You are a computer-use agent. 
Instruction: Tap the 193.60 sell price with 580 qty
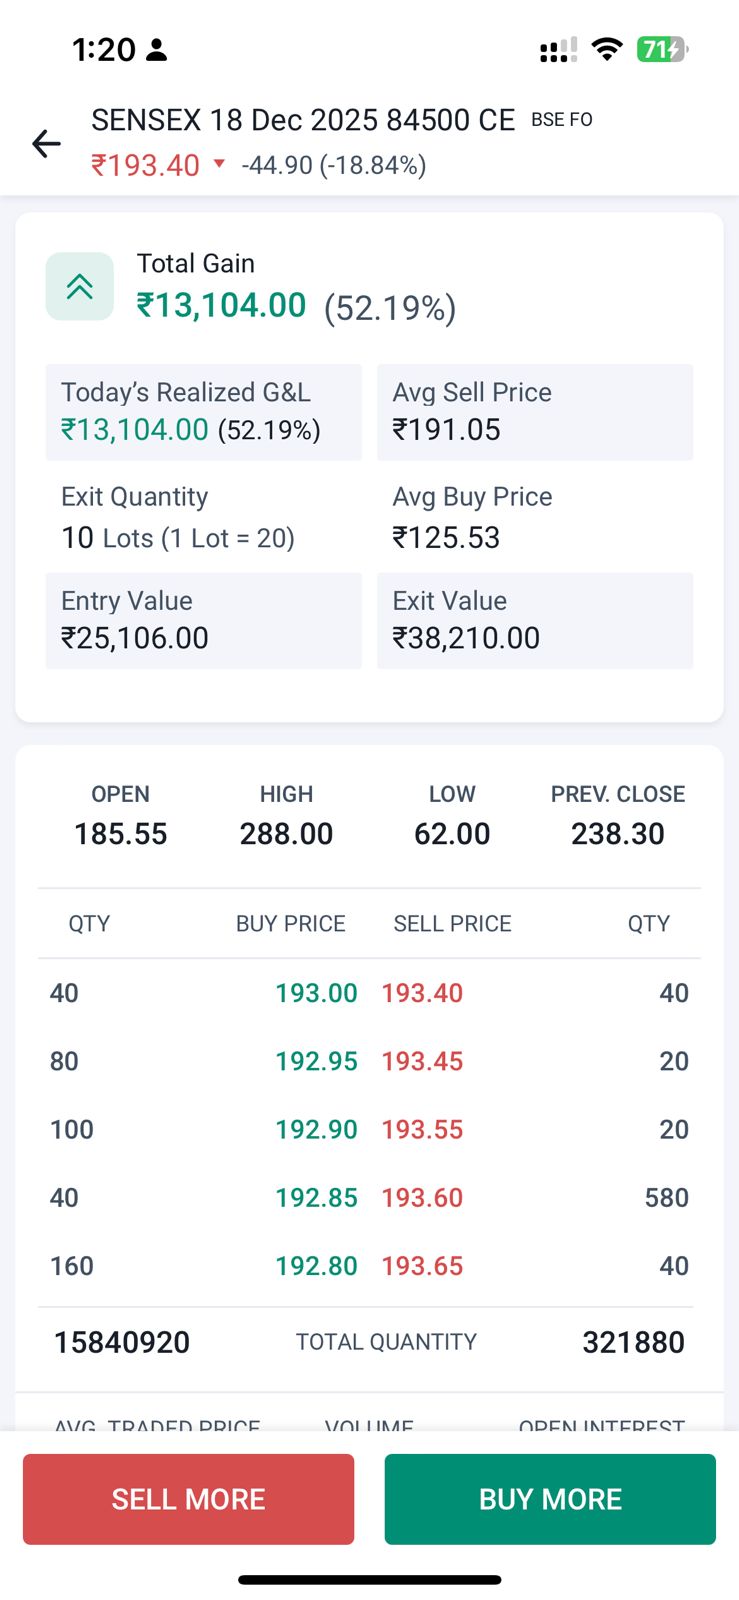(422, 1198)
